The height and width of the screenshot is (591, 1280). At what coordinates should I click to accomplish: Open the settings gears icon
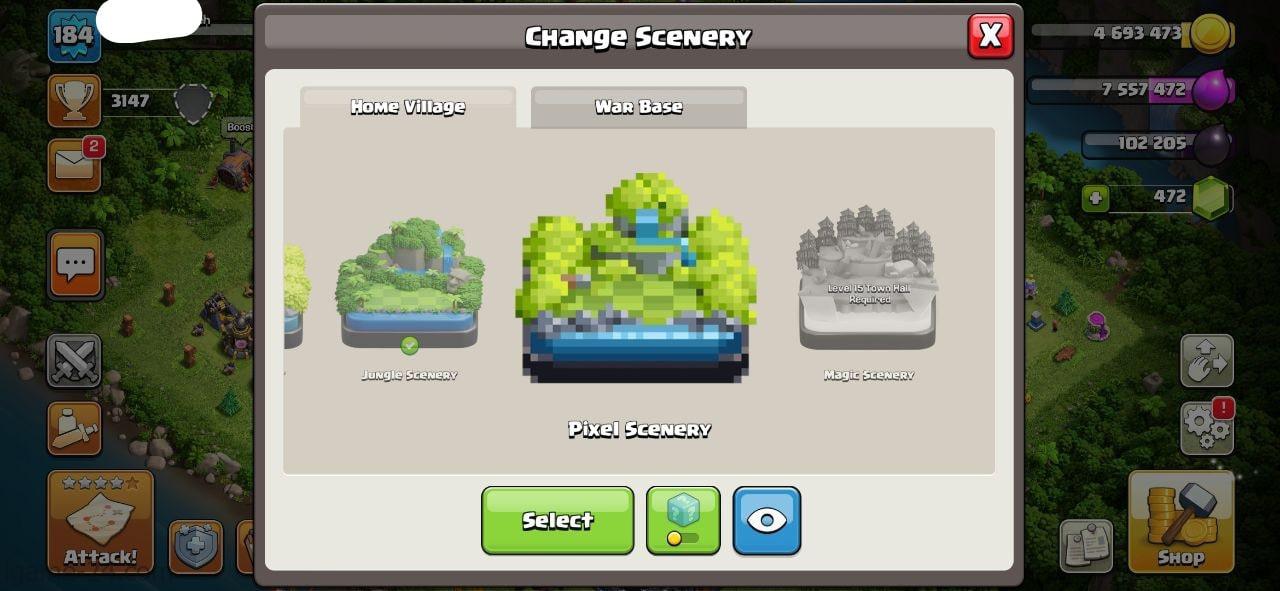[x=1206, y=427]
